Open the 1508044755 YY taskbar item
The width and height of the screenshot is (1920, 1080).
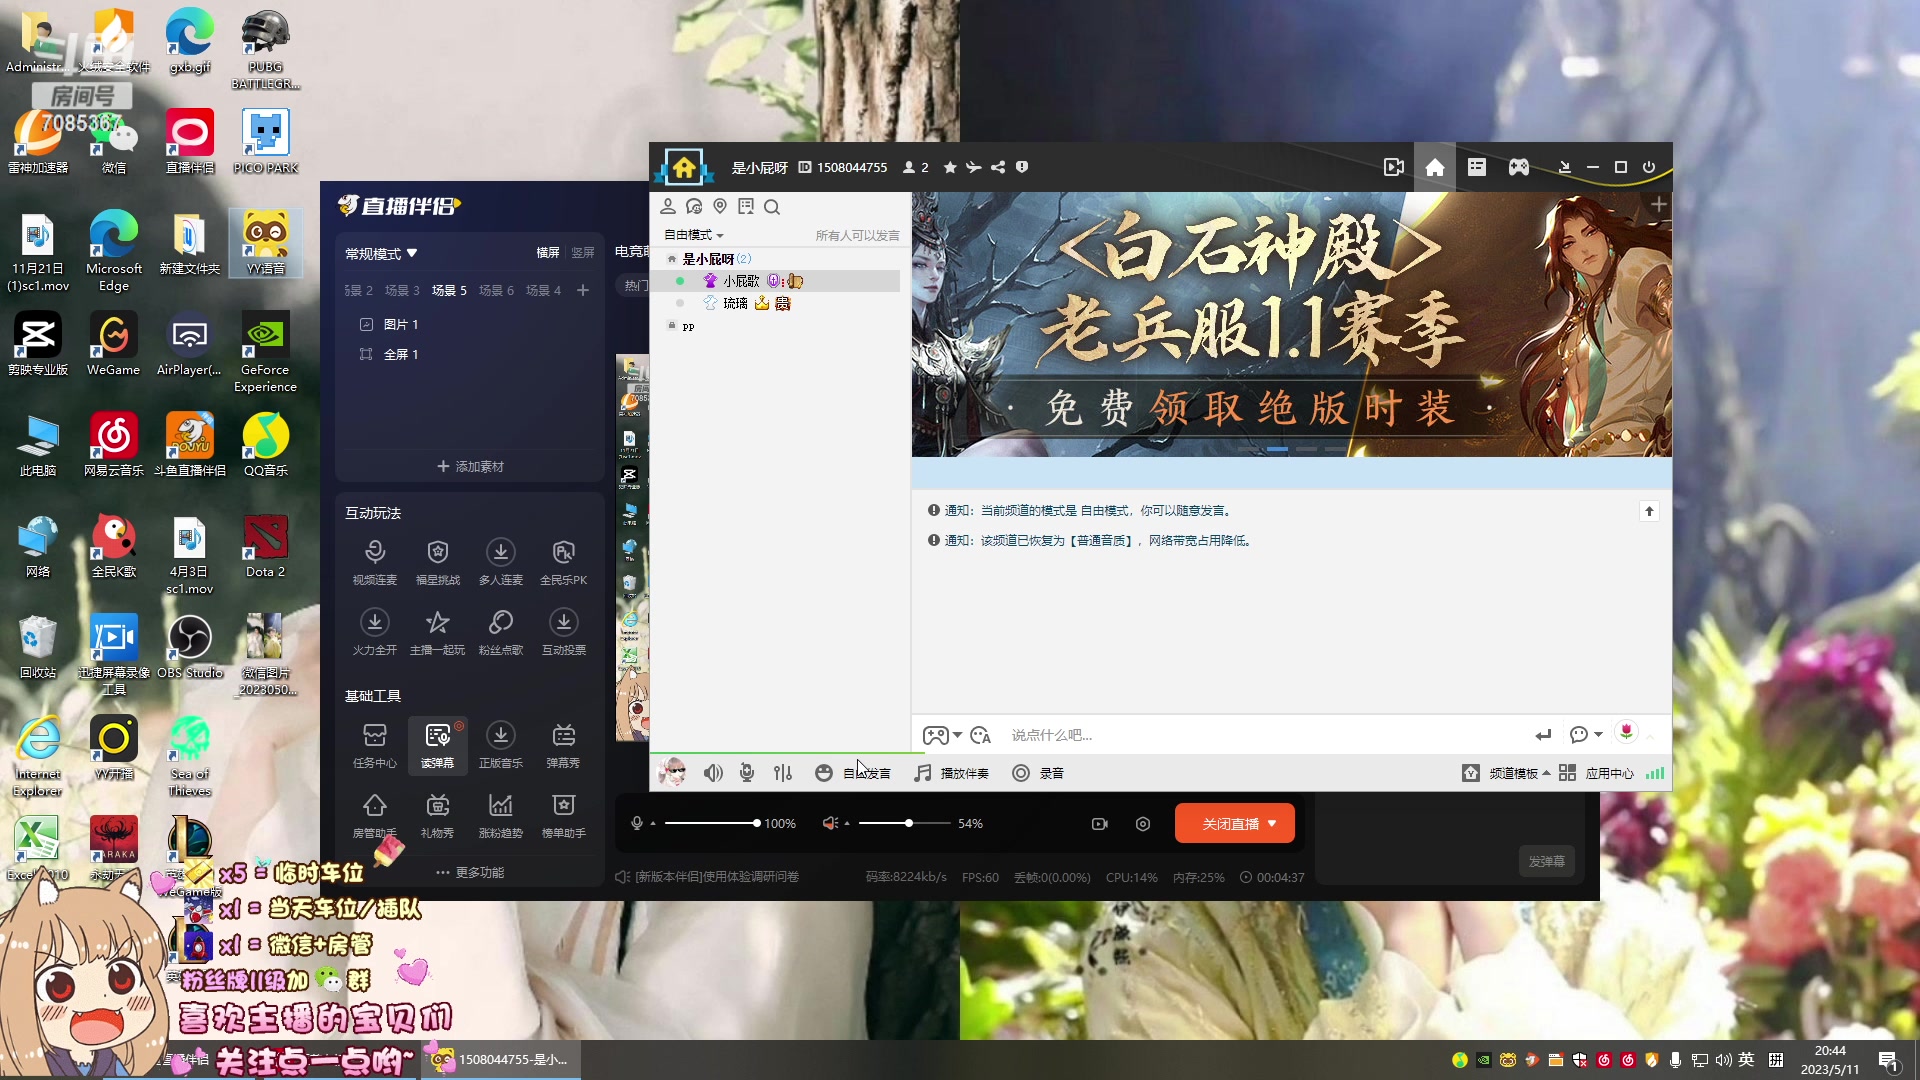coord(500,1060)
